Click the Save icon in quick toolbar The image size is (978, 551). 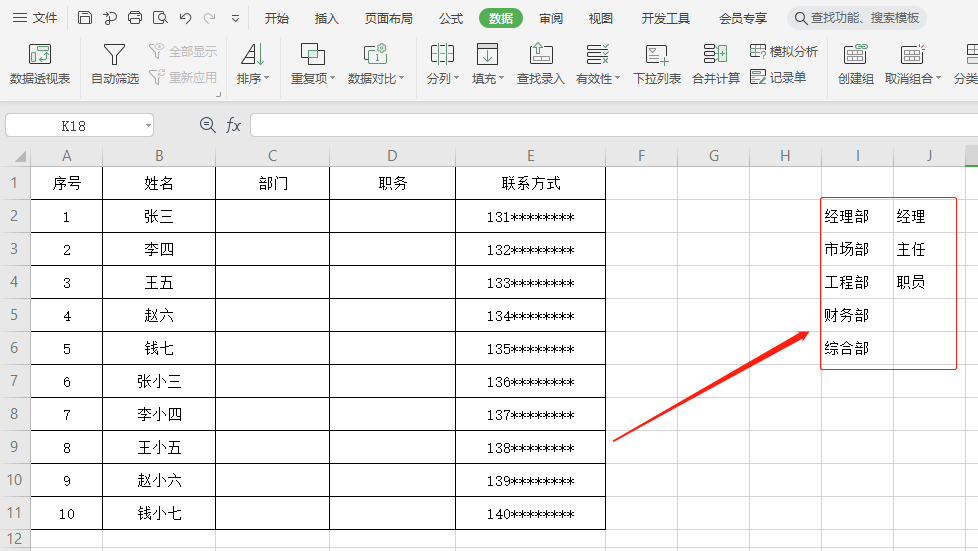[x=85, y=18]
